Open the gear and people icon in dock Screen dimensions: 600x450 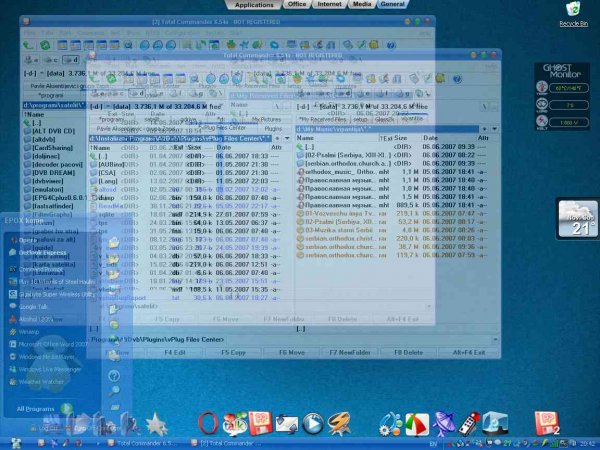(x=391, y=424)
